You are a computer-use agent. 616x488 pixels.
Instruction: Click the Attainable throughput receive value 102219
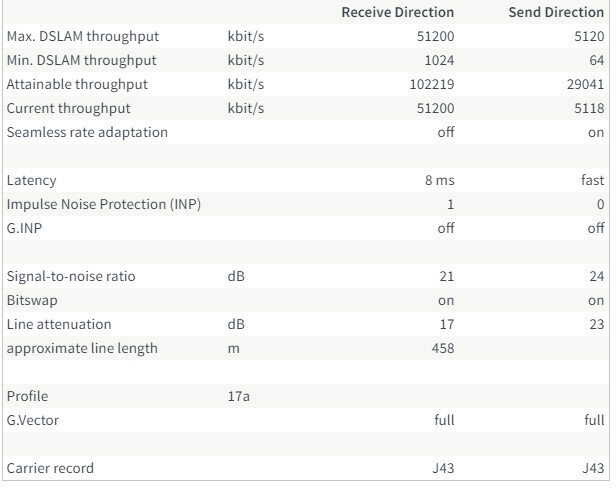[x=432, y=84]
